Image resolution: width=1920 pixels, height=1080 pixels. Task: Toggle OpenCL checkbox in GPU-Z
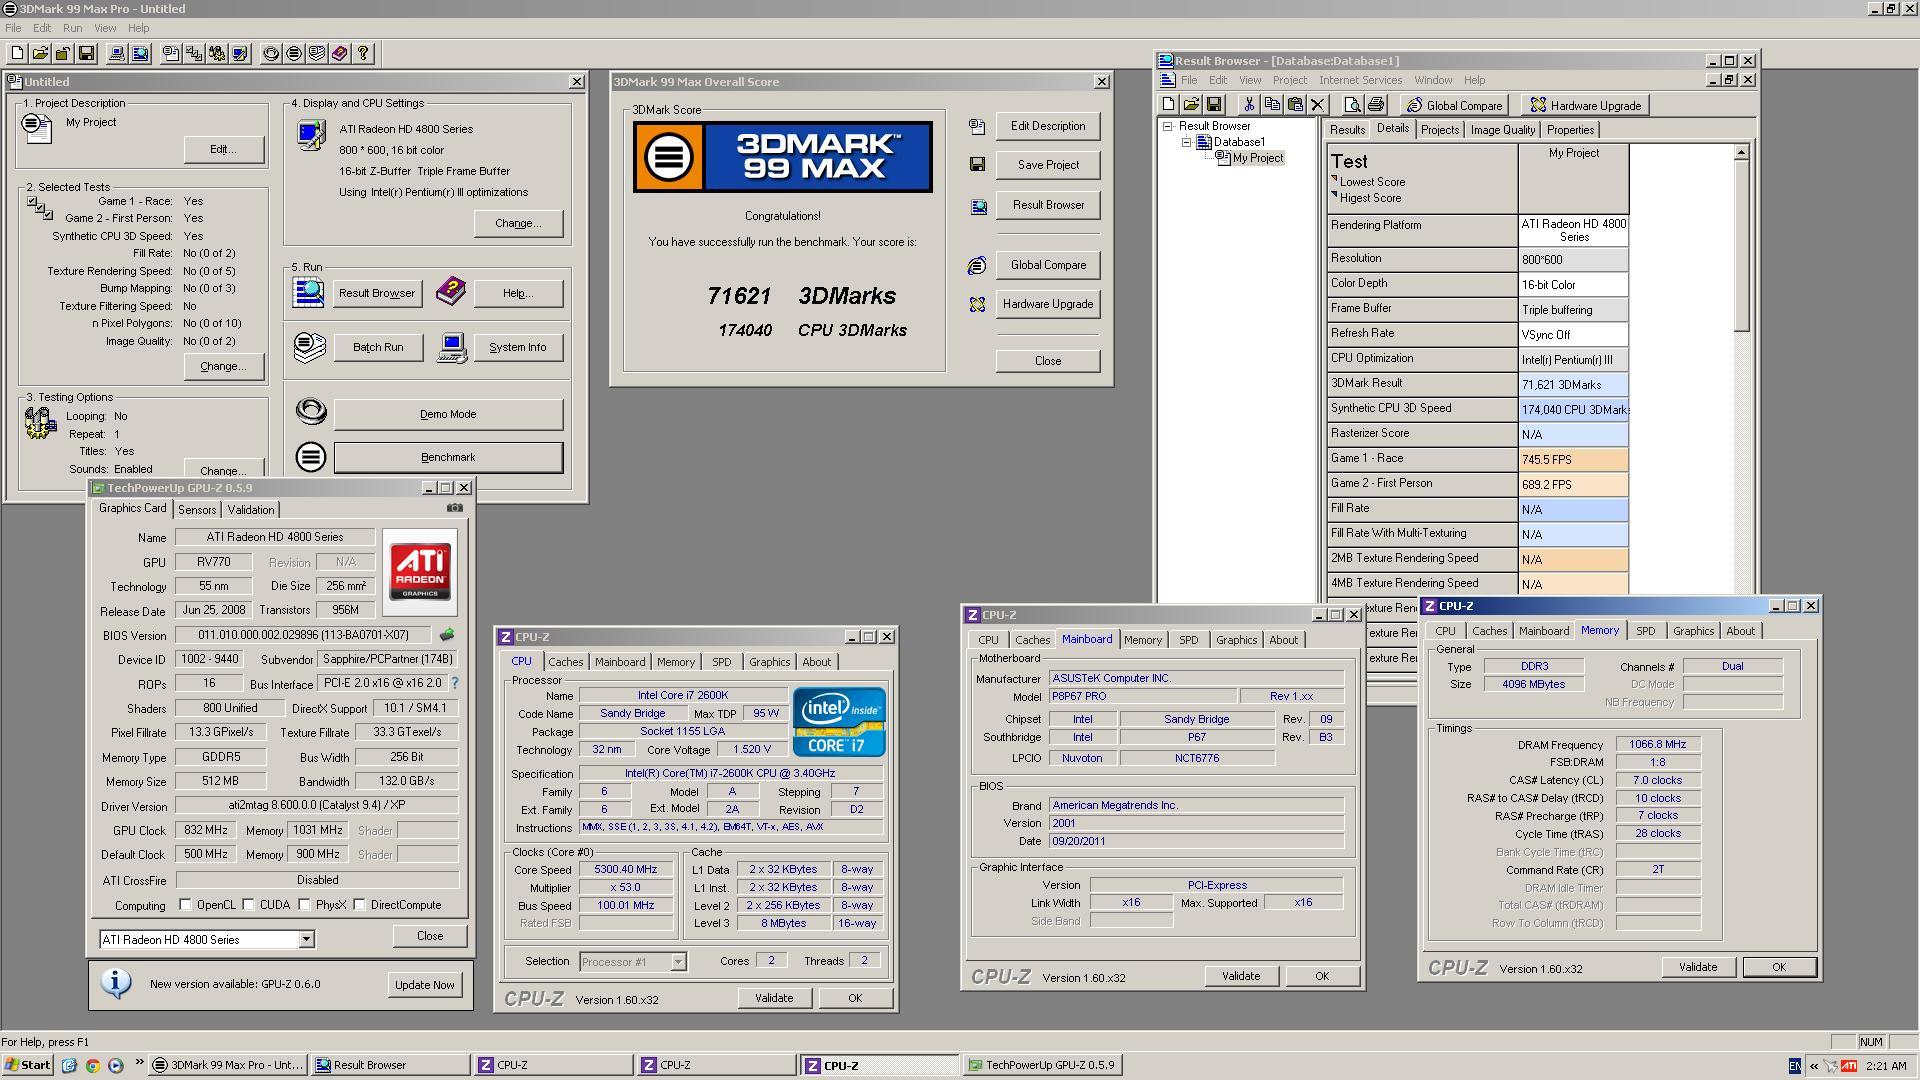[x=185, y=905]
